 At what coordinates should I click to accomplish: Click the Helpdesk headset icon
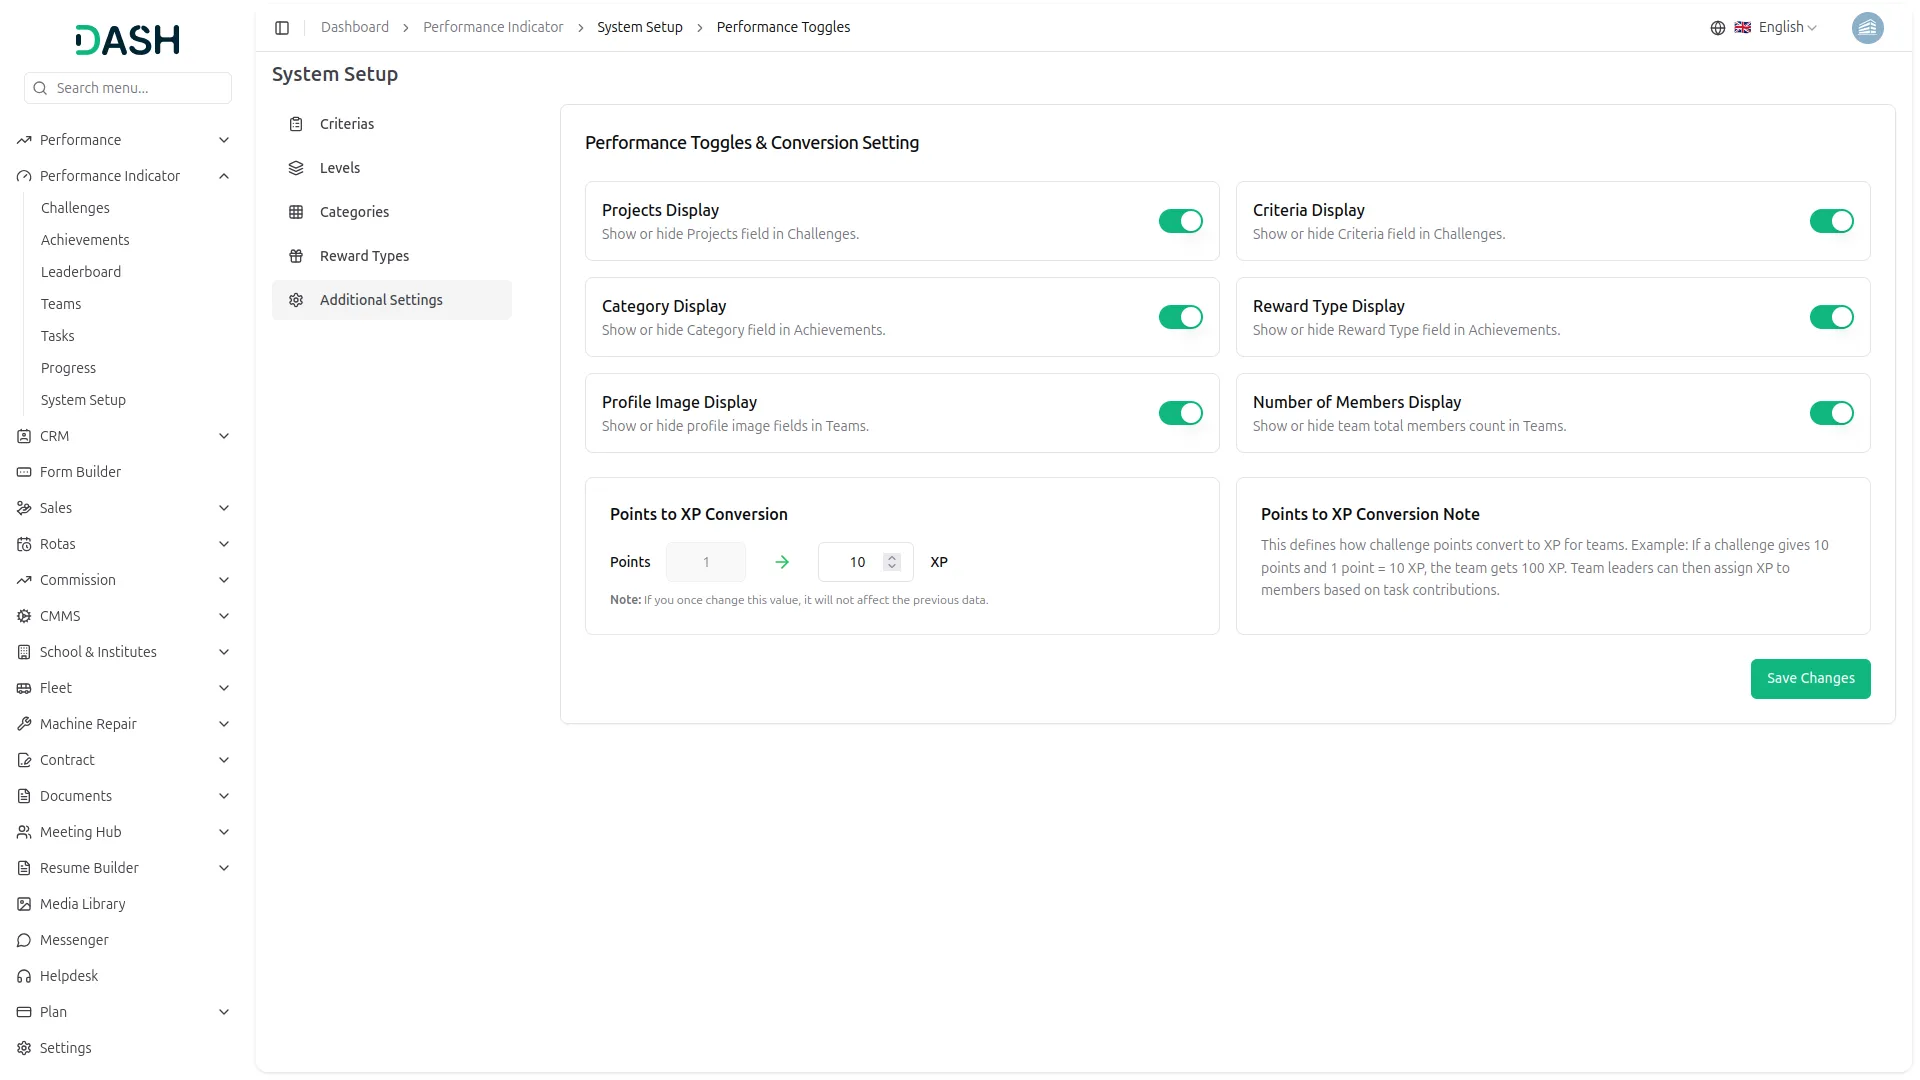24,976
